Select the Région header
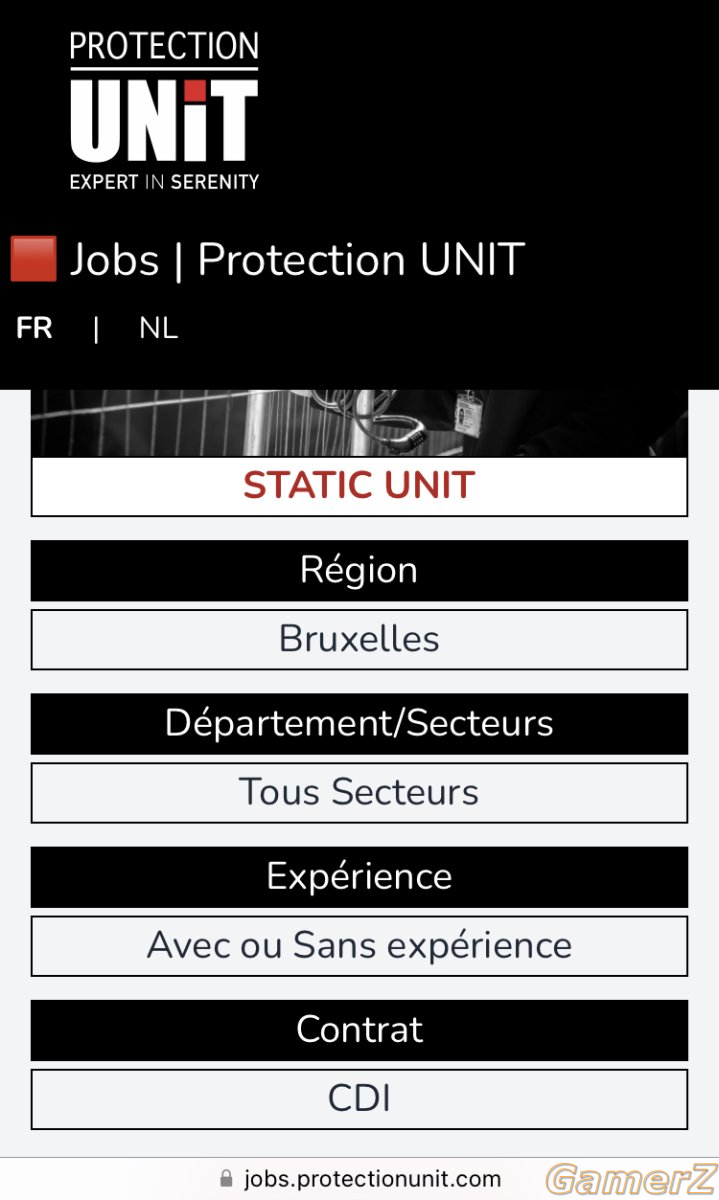Screen dimensions: 719x1200 359,570
